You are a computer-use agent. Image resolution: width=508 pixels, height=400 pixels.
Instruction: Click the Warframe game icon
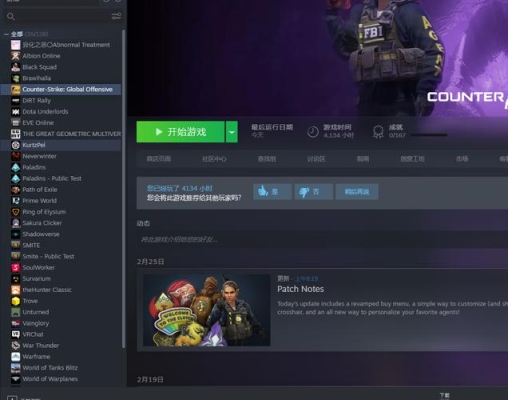tap(16, 357)
